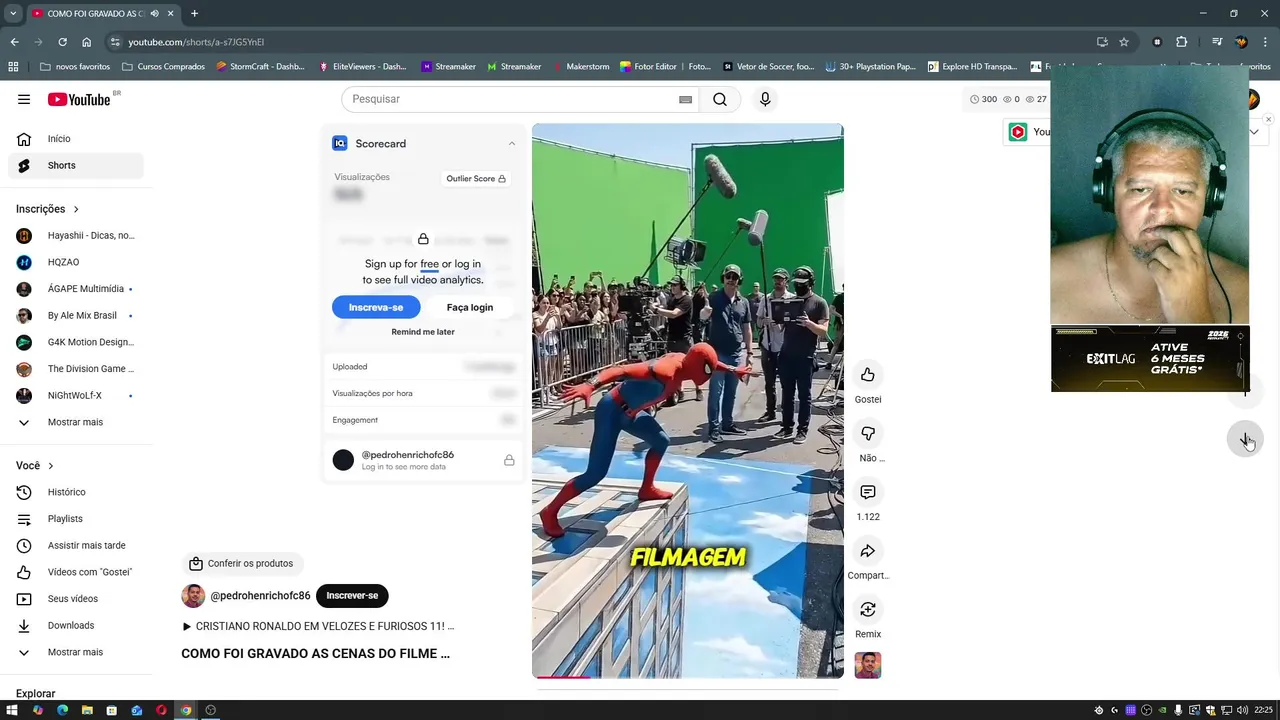Open the Windows Start menu

point(12,710)
